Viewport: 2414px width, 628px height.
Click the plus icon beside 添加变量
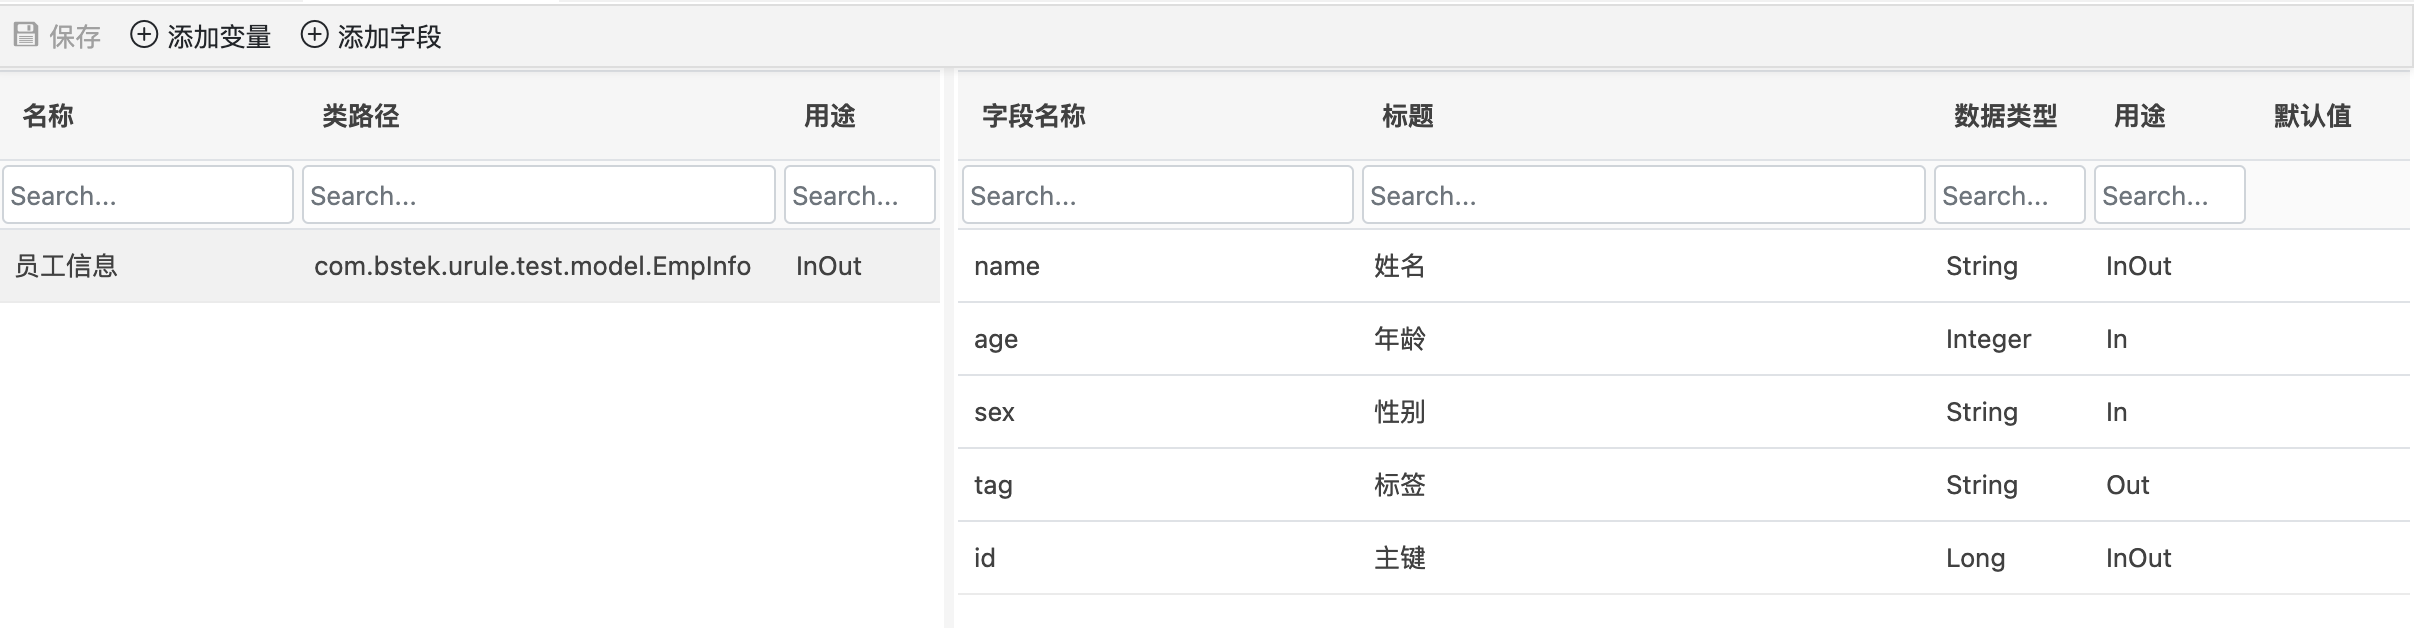point(144,36)
